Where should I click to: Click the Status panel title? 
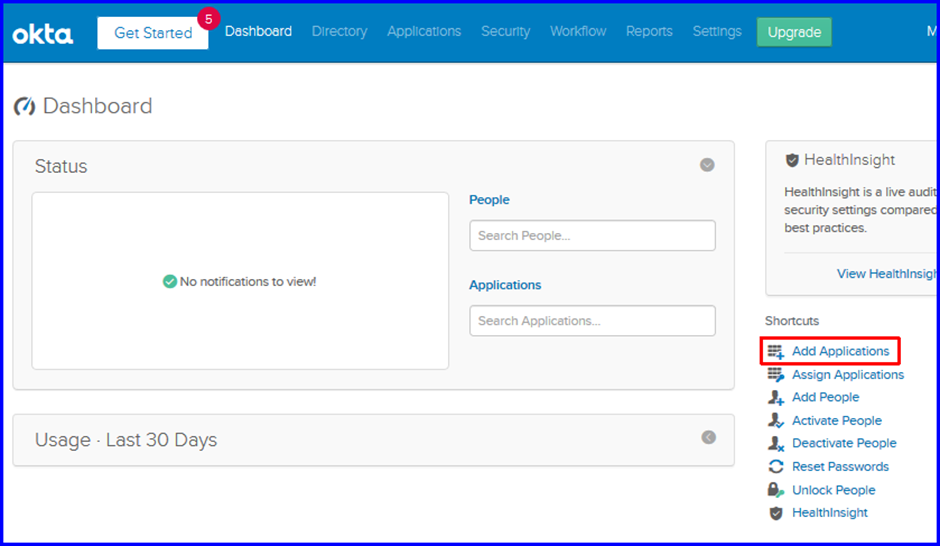(x=61, y=166)
